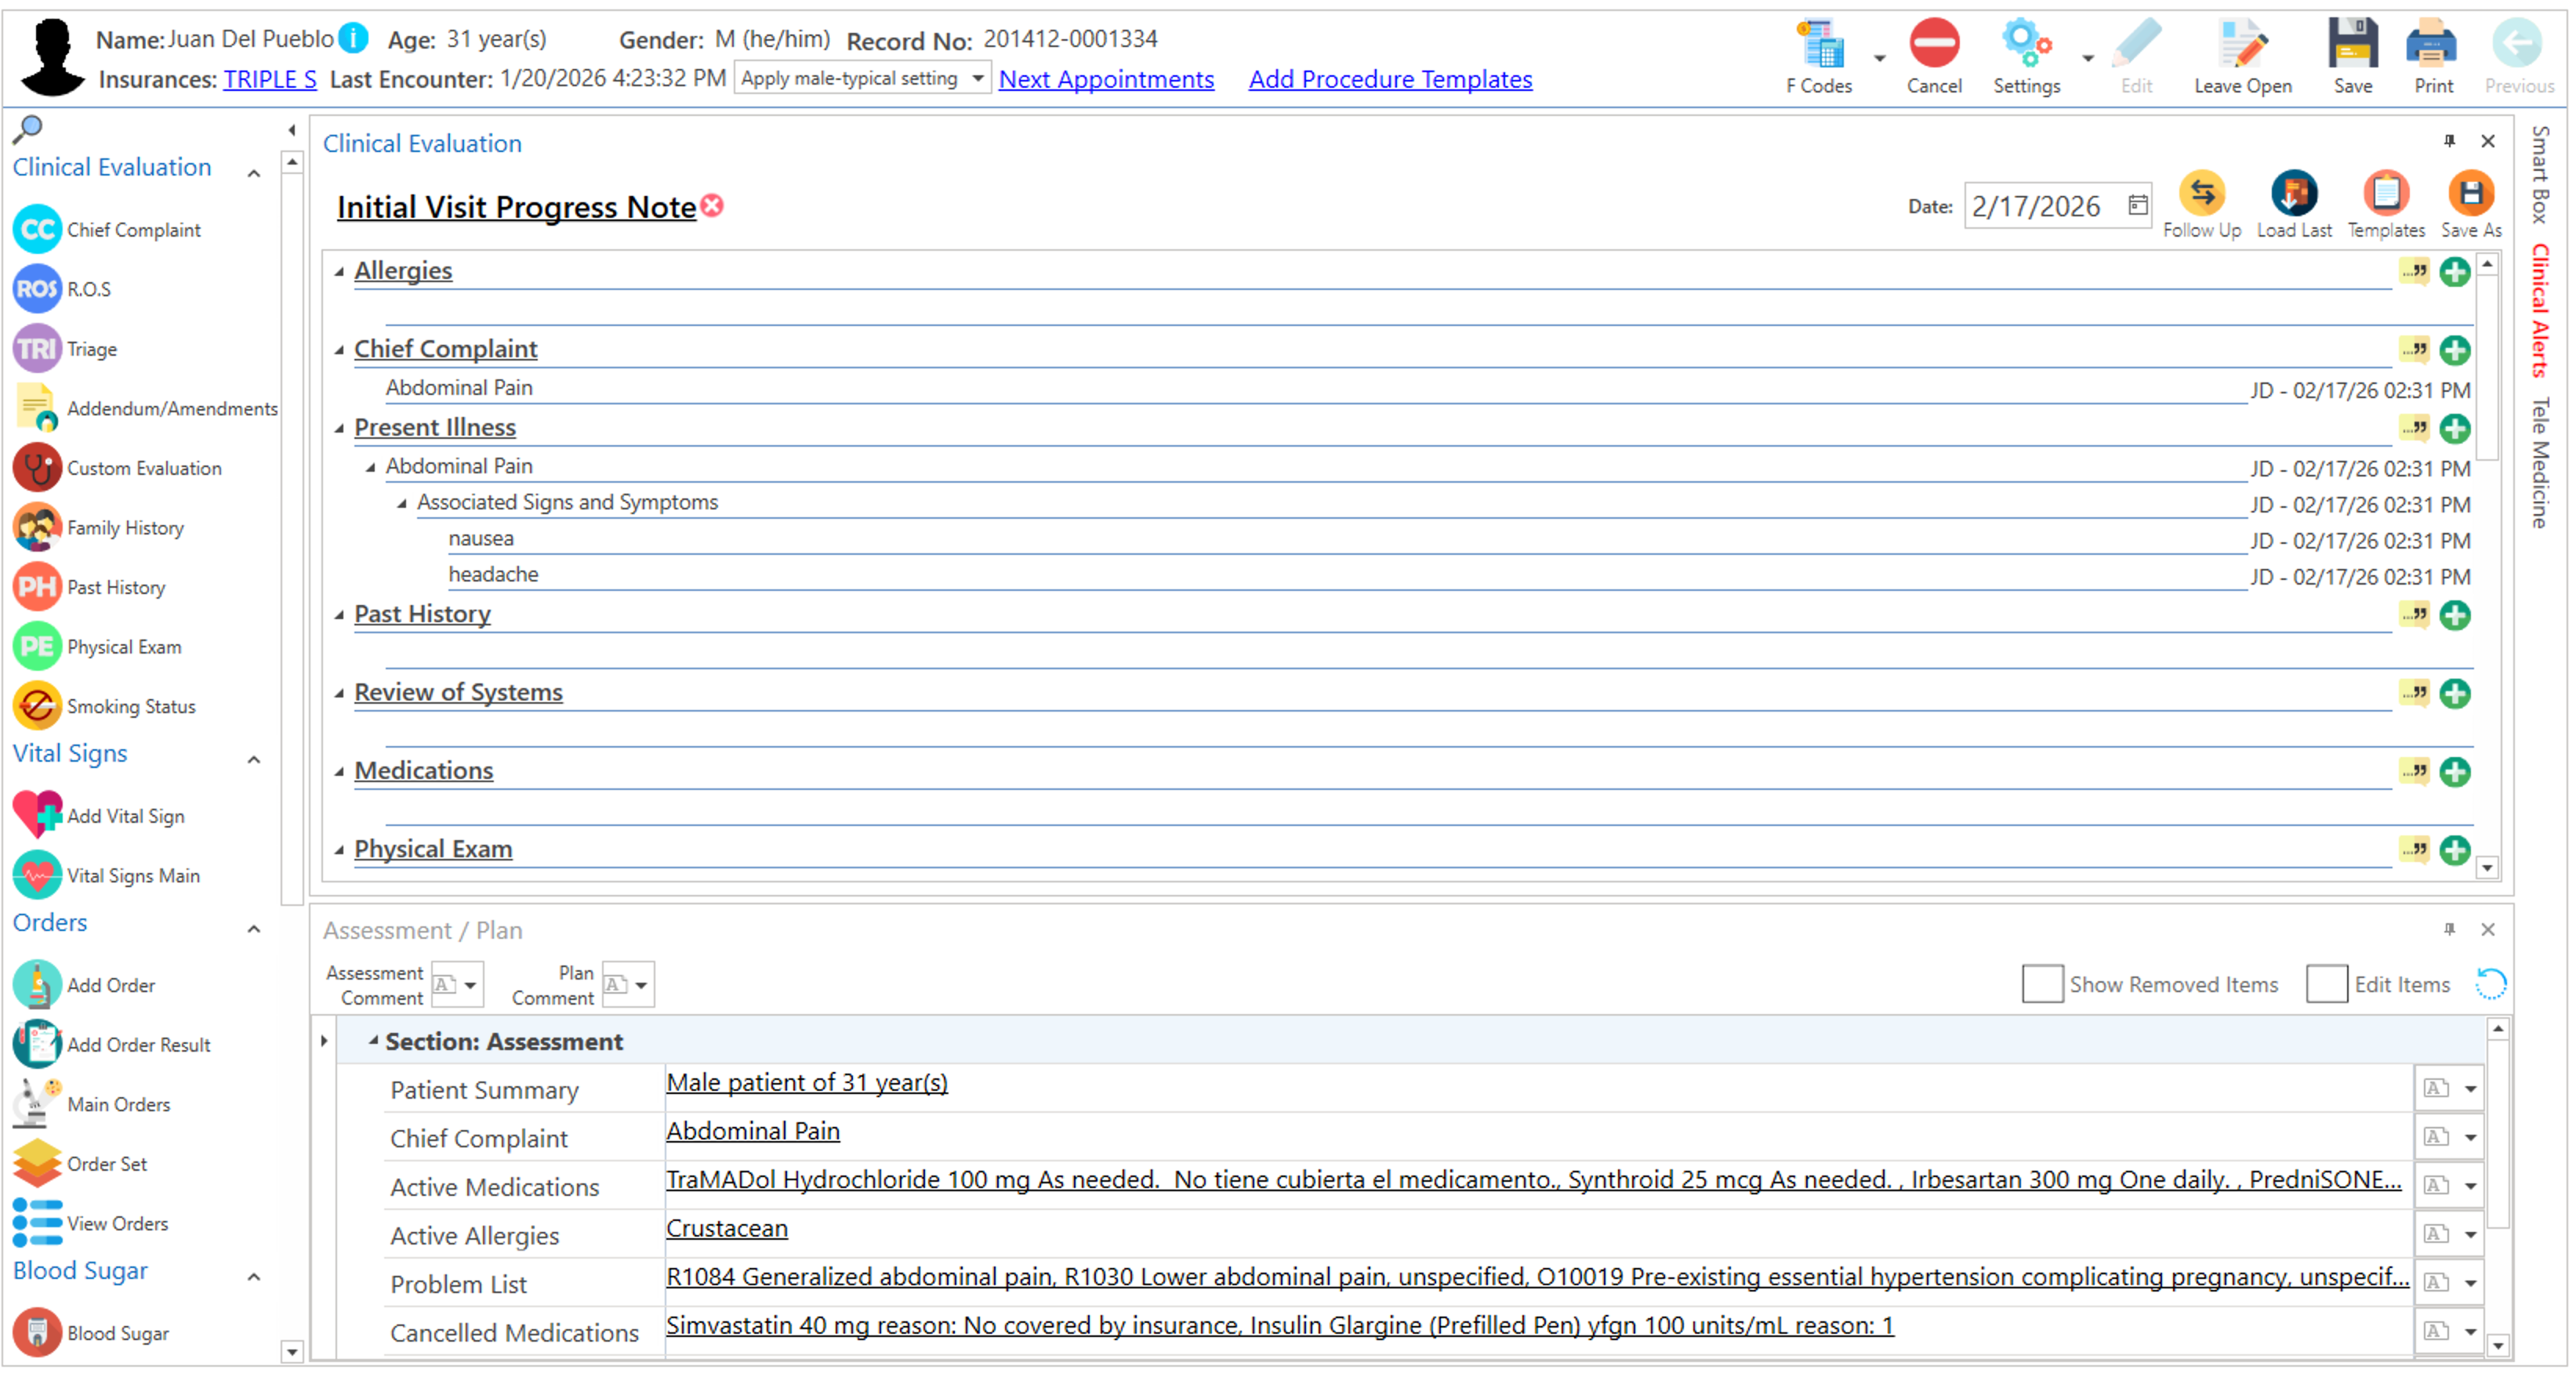Open the male-typical setting dropdown
This screenshot has width=2576, height=1373.
coord(977,79)
